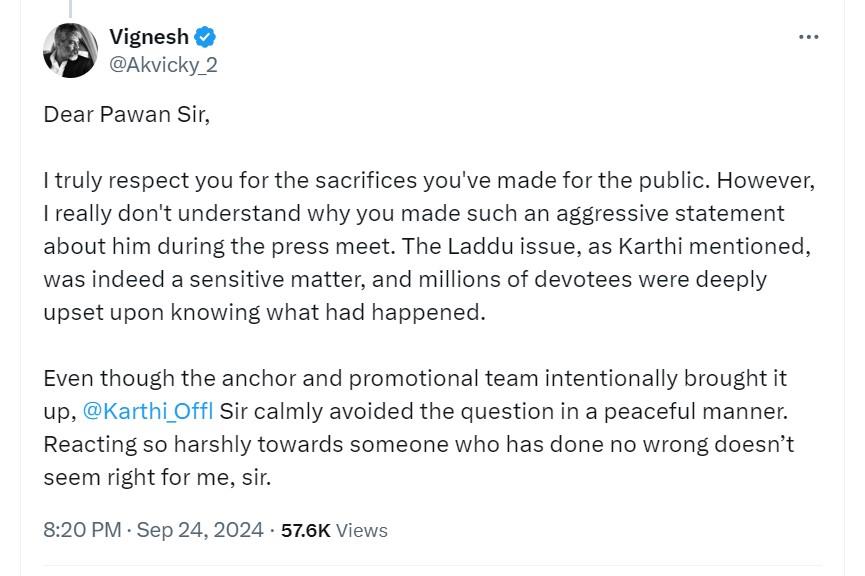Click the phrase 'aggressive statement'
Screen dimensions: 865x576
click(670, 214)
